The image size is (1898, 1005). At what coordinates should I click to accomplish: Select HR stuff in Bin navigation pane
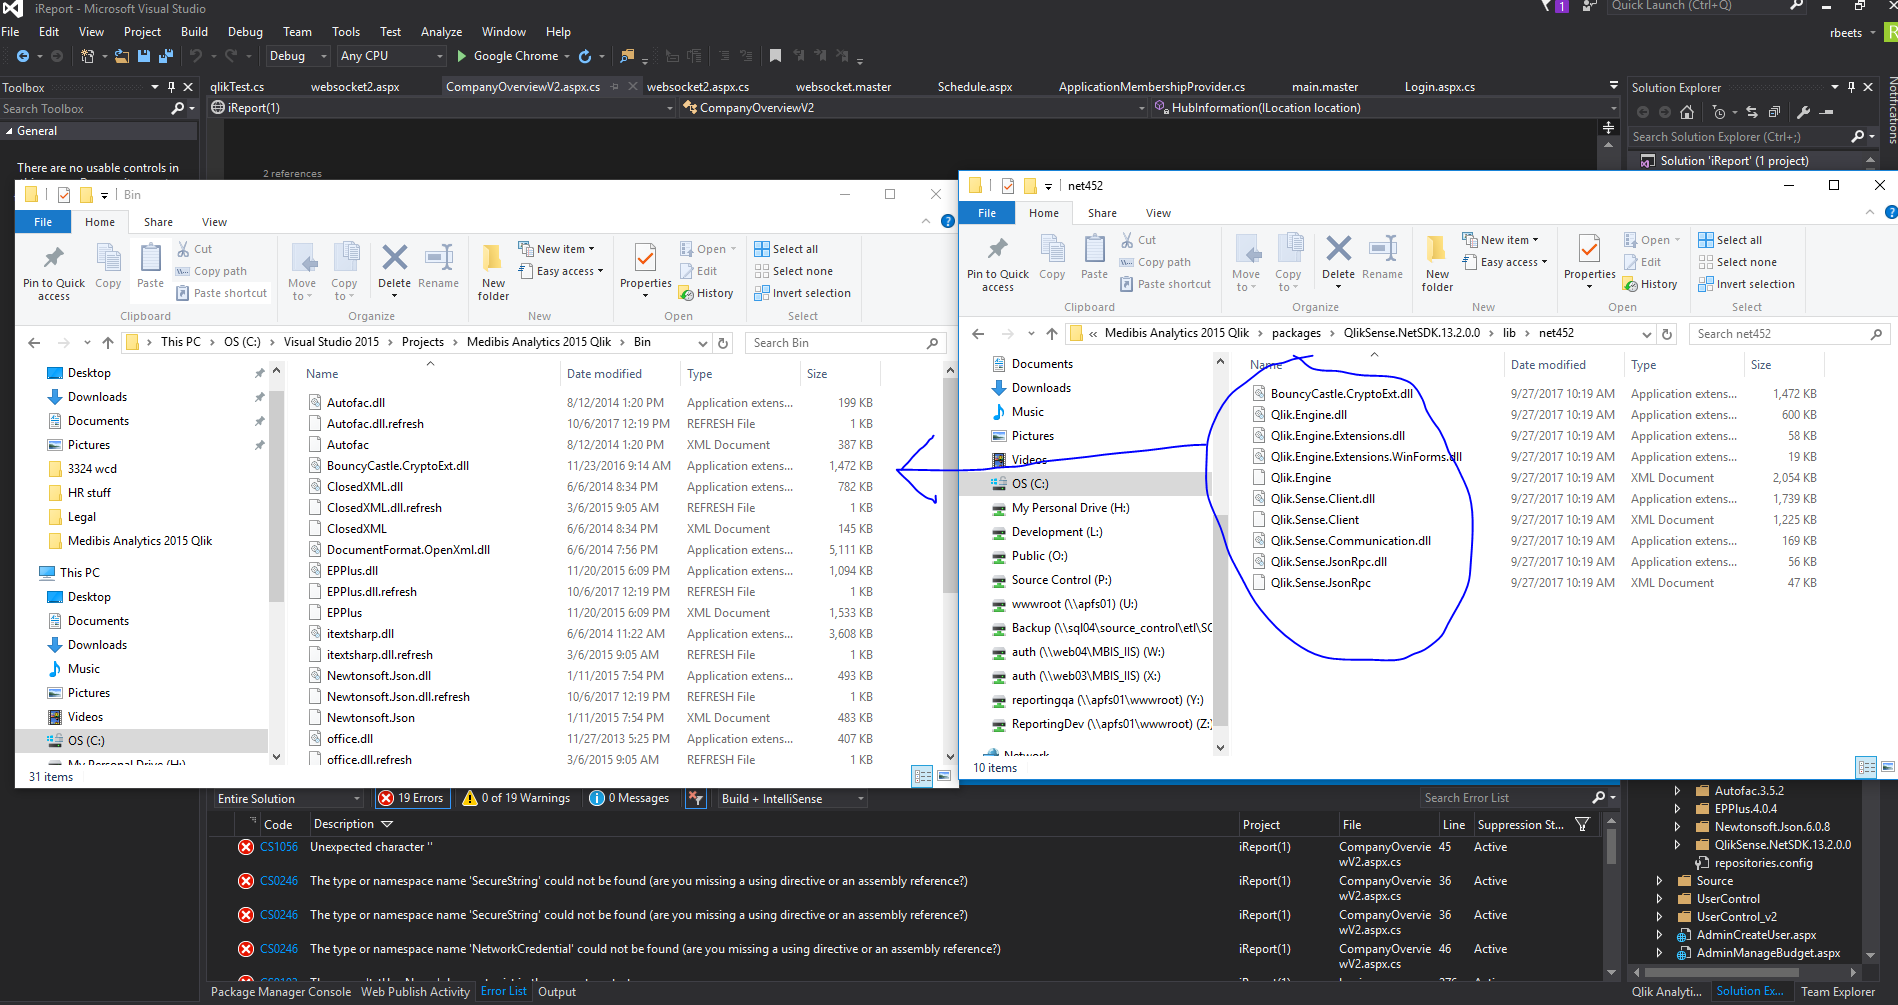point(89,493)
